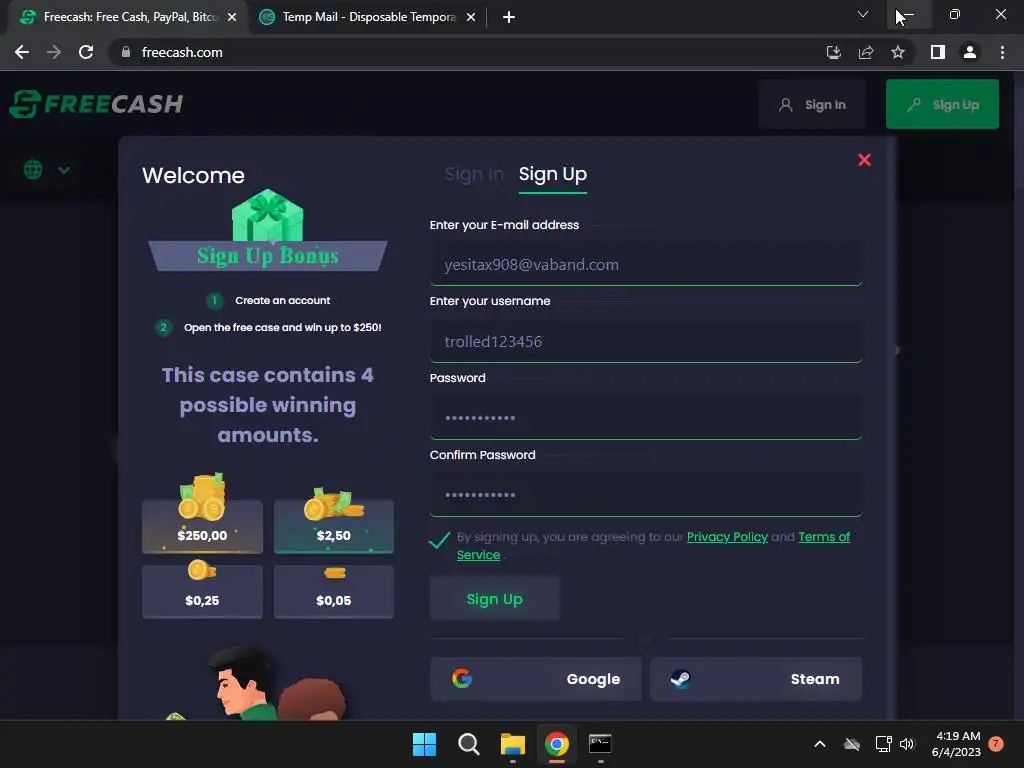Open the Chrome three-dot menu

tap(1002, 52)
